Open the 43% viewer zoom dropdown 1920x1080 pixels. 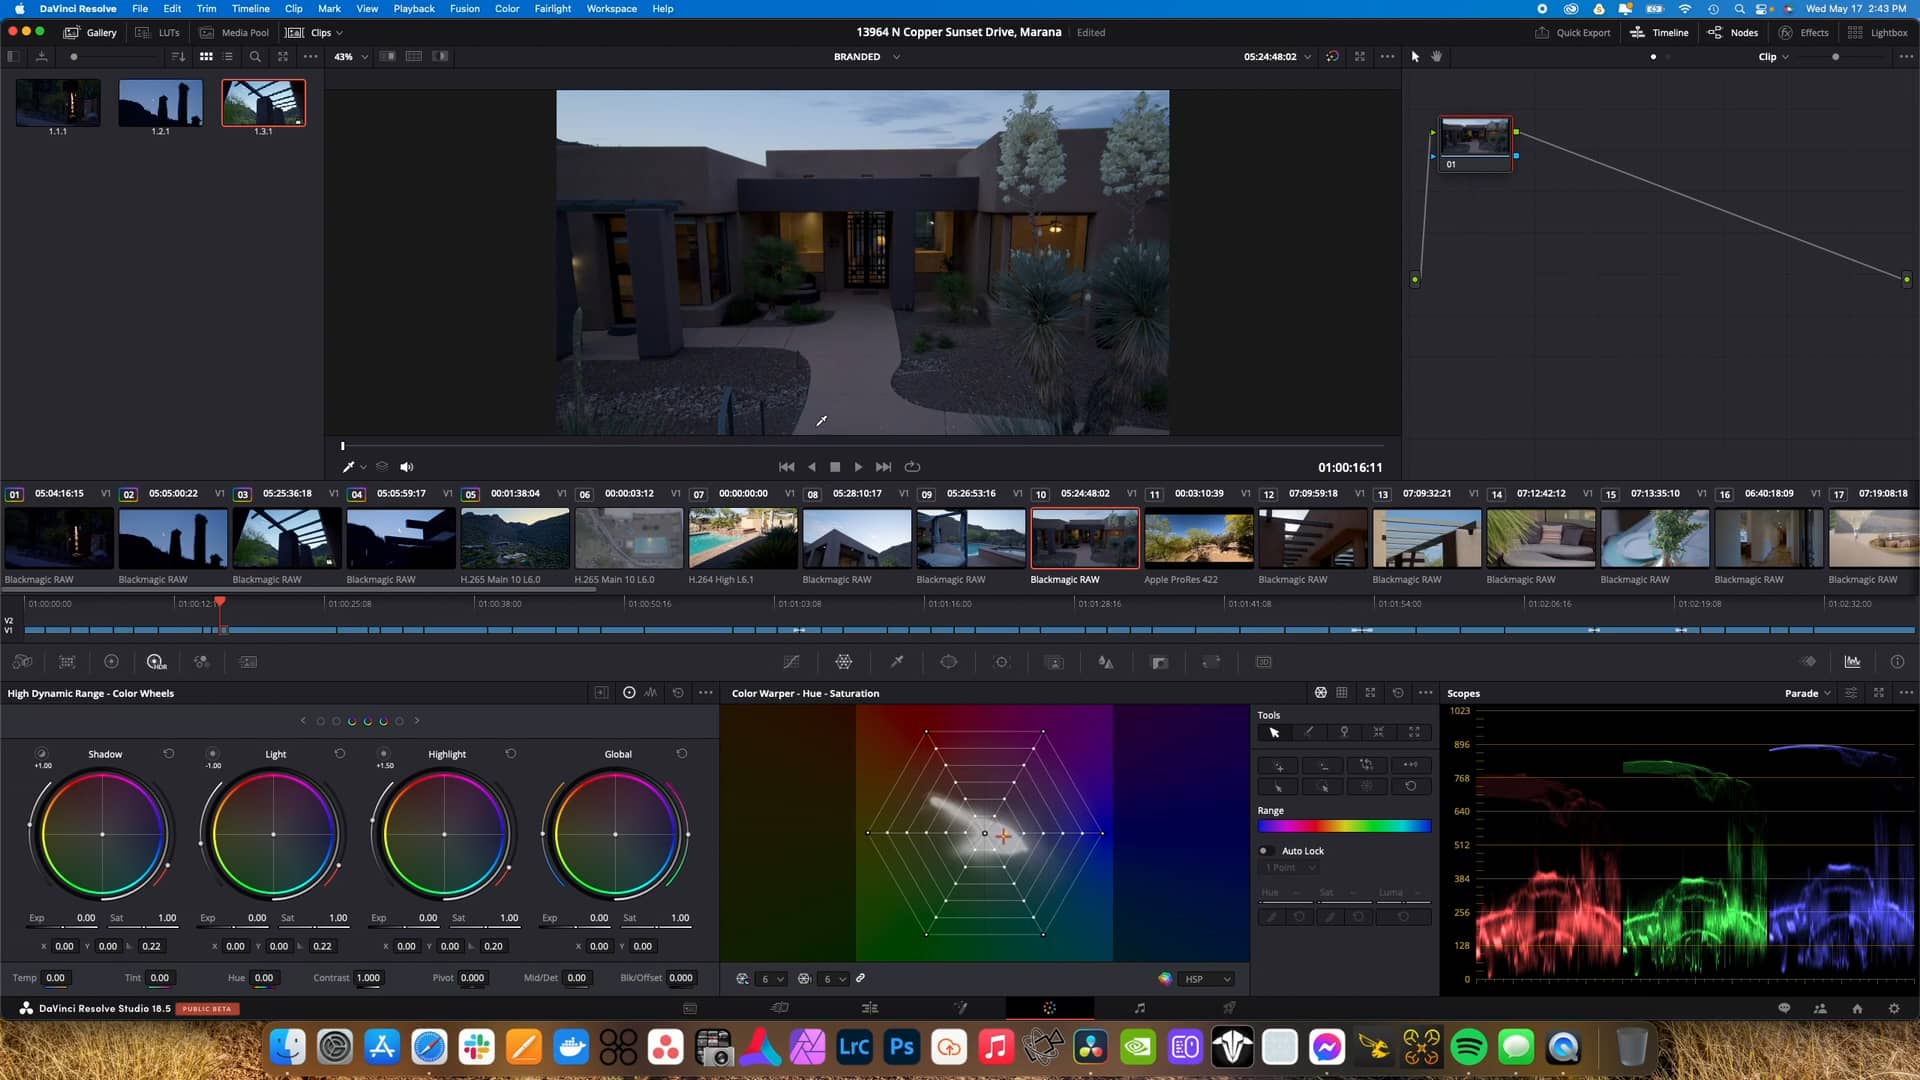pos(349,56)
